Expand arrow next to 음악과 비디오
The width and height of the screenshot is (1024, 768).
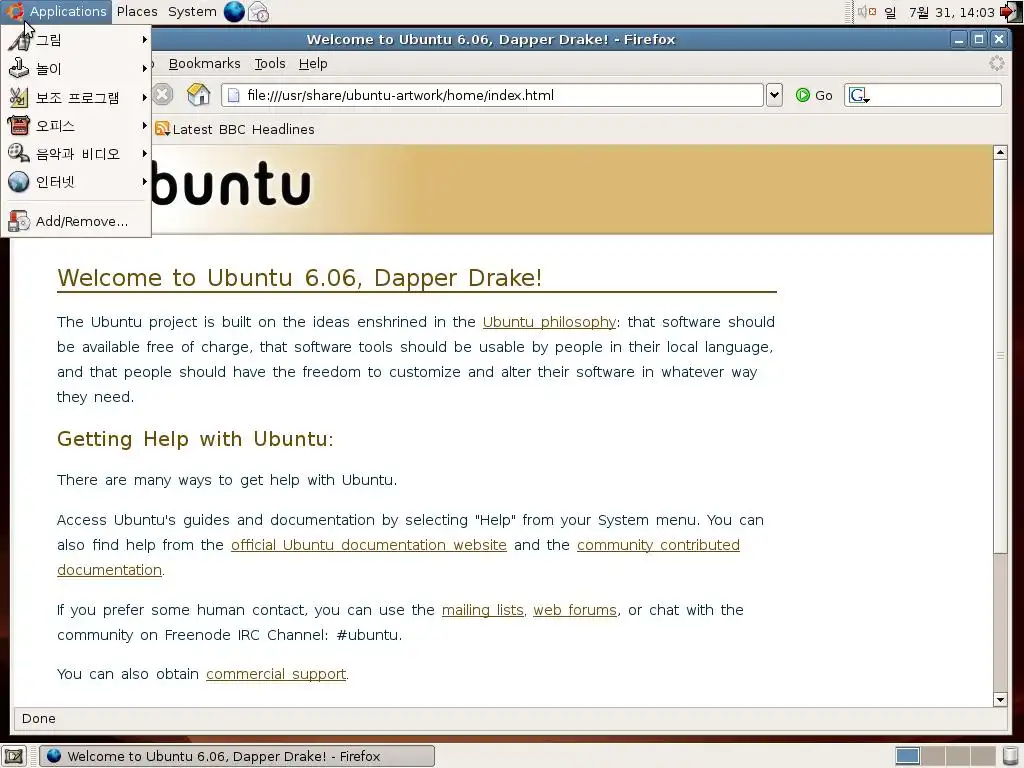point(144,153)
